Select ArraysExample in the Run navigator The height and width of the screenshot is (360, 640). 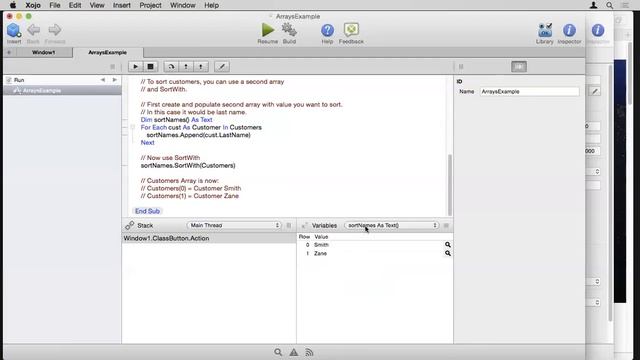pyautogui.click(x=62, y=91)
